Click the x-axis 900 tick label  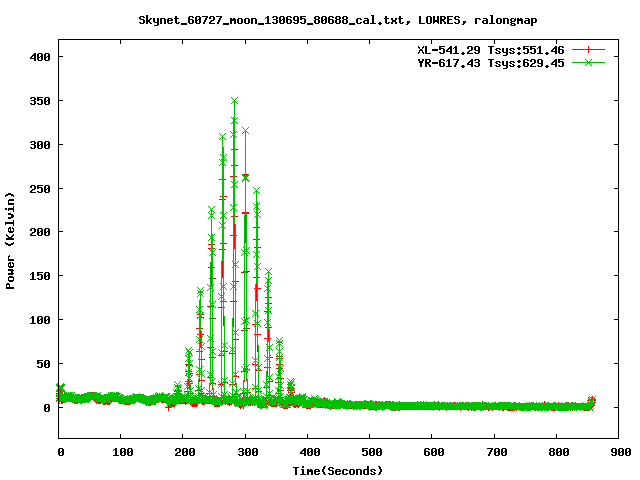click(620, 452)
